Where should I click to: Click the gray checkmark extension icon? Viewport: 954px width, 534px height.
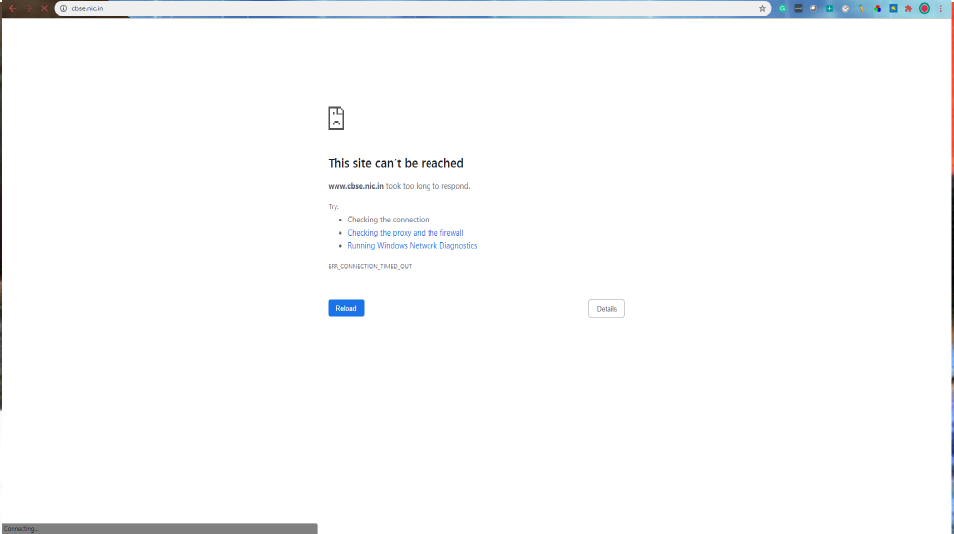point(845,9)
